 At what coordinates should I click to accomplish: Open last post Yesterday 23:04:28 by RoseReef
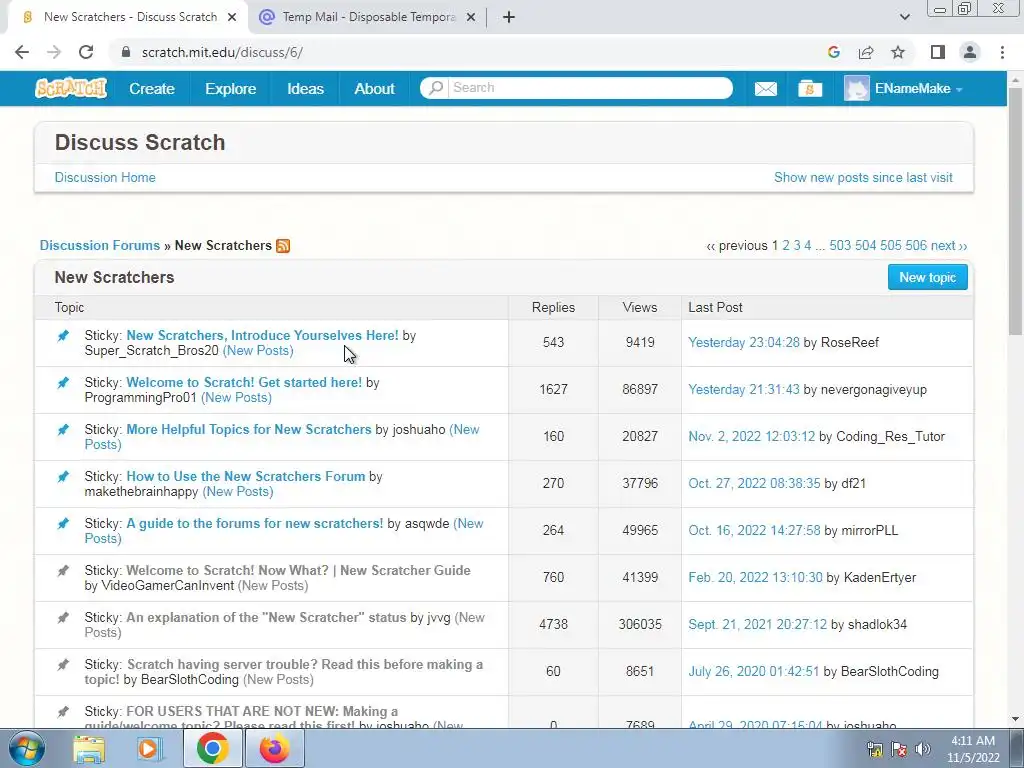(x=744, y=342)
